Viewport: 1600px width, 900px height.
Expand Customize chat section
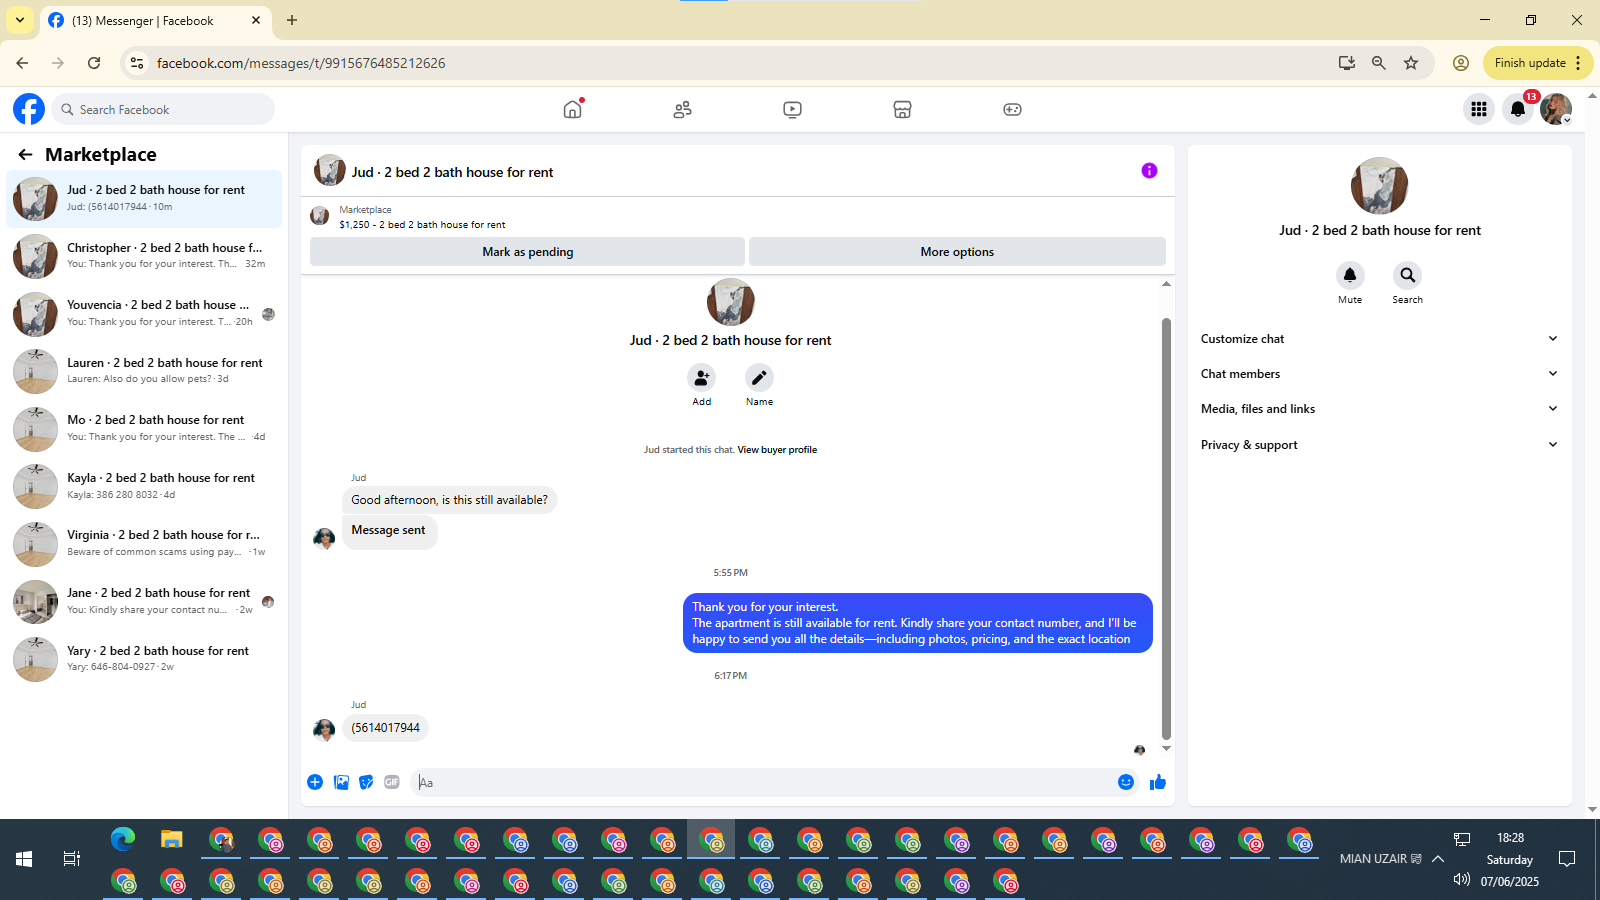(1379, 339)
